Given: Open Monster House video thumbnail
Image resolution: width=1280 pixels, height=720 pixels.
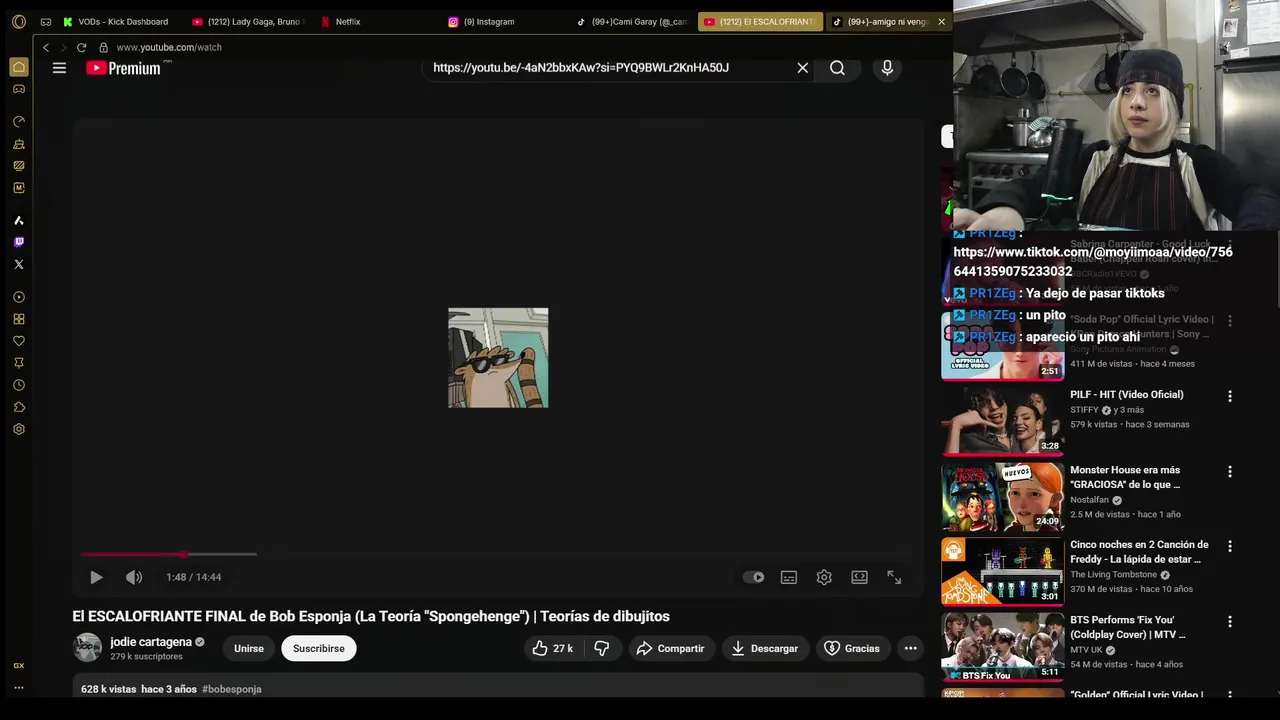Looking at the screenshot, I should (x=1002, y=495).
